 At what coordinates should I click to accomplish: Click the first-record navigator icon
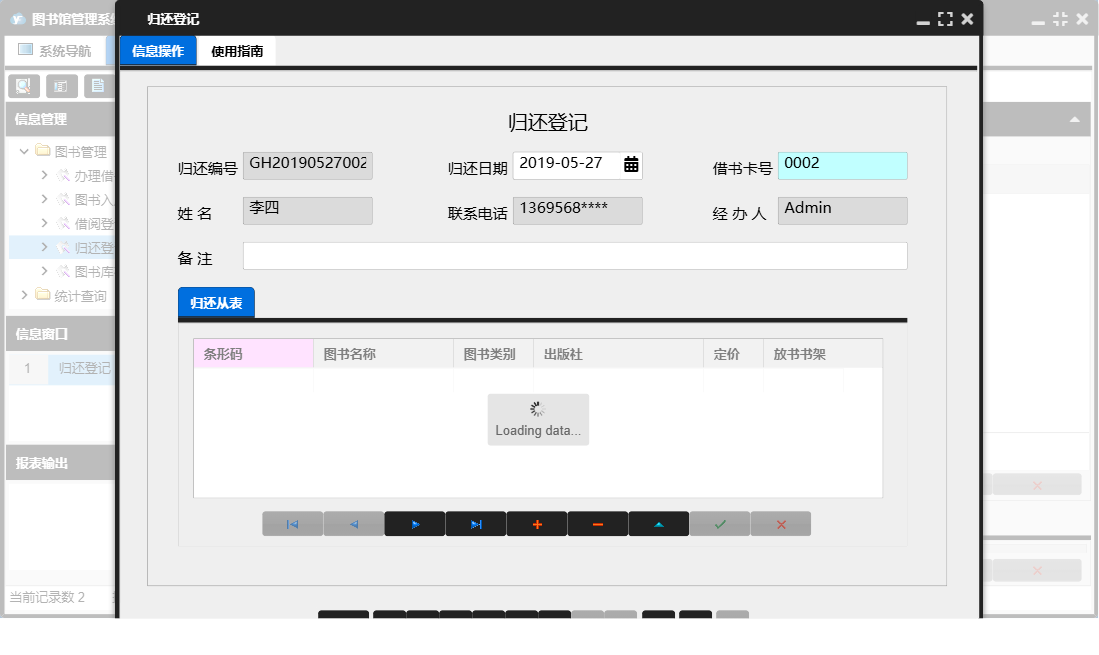[292, 523]
